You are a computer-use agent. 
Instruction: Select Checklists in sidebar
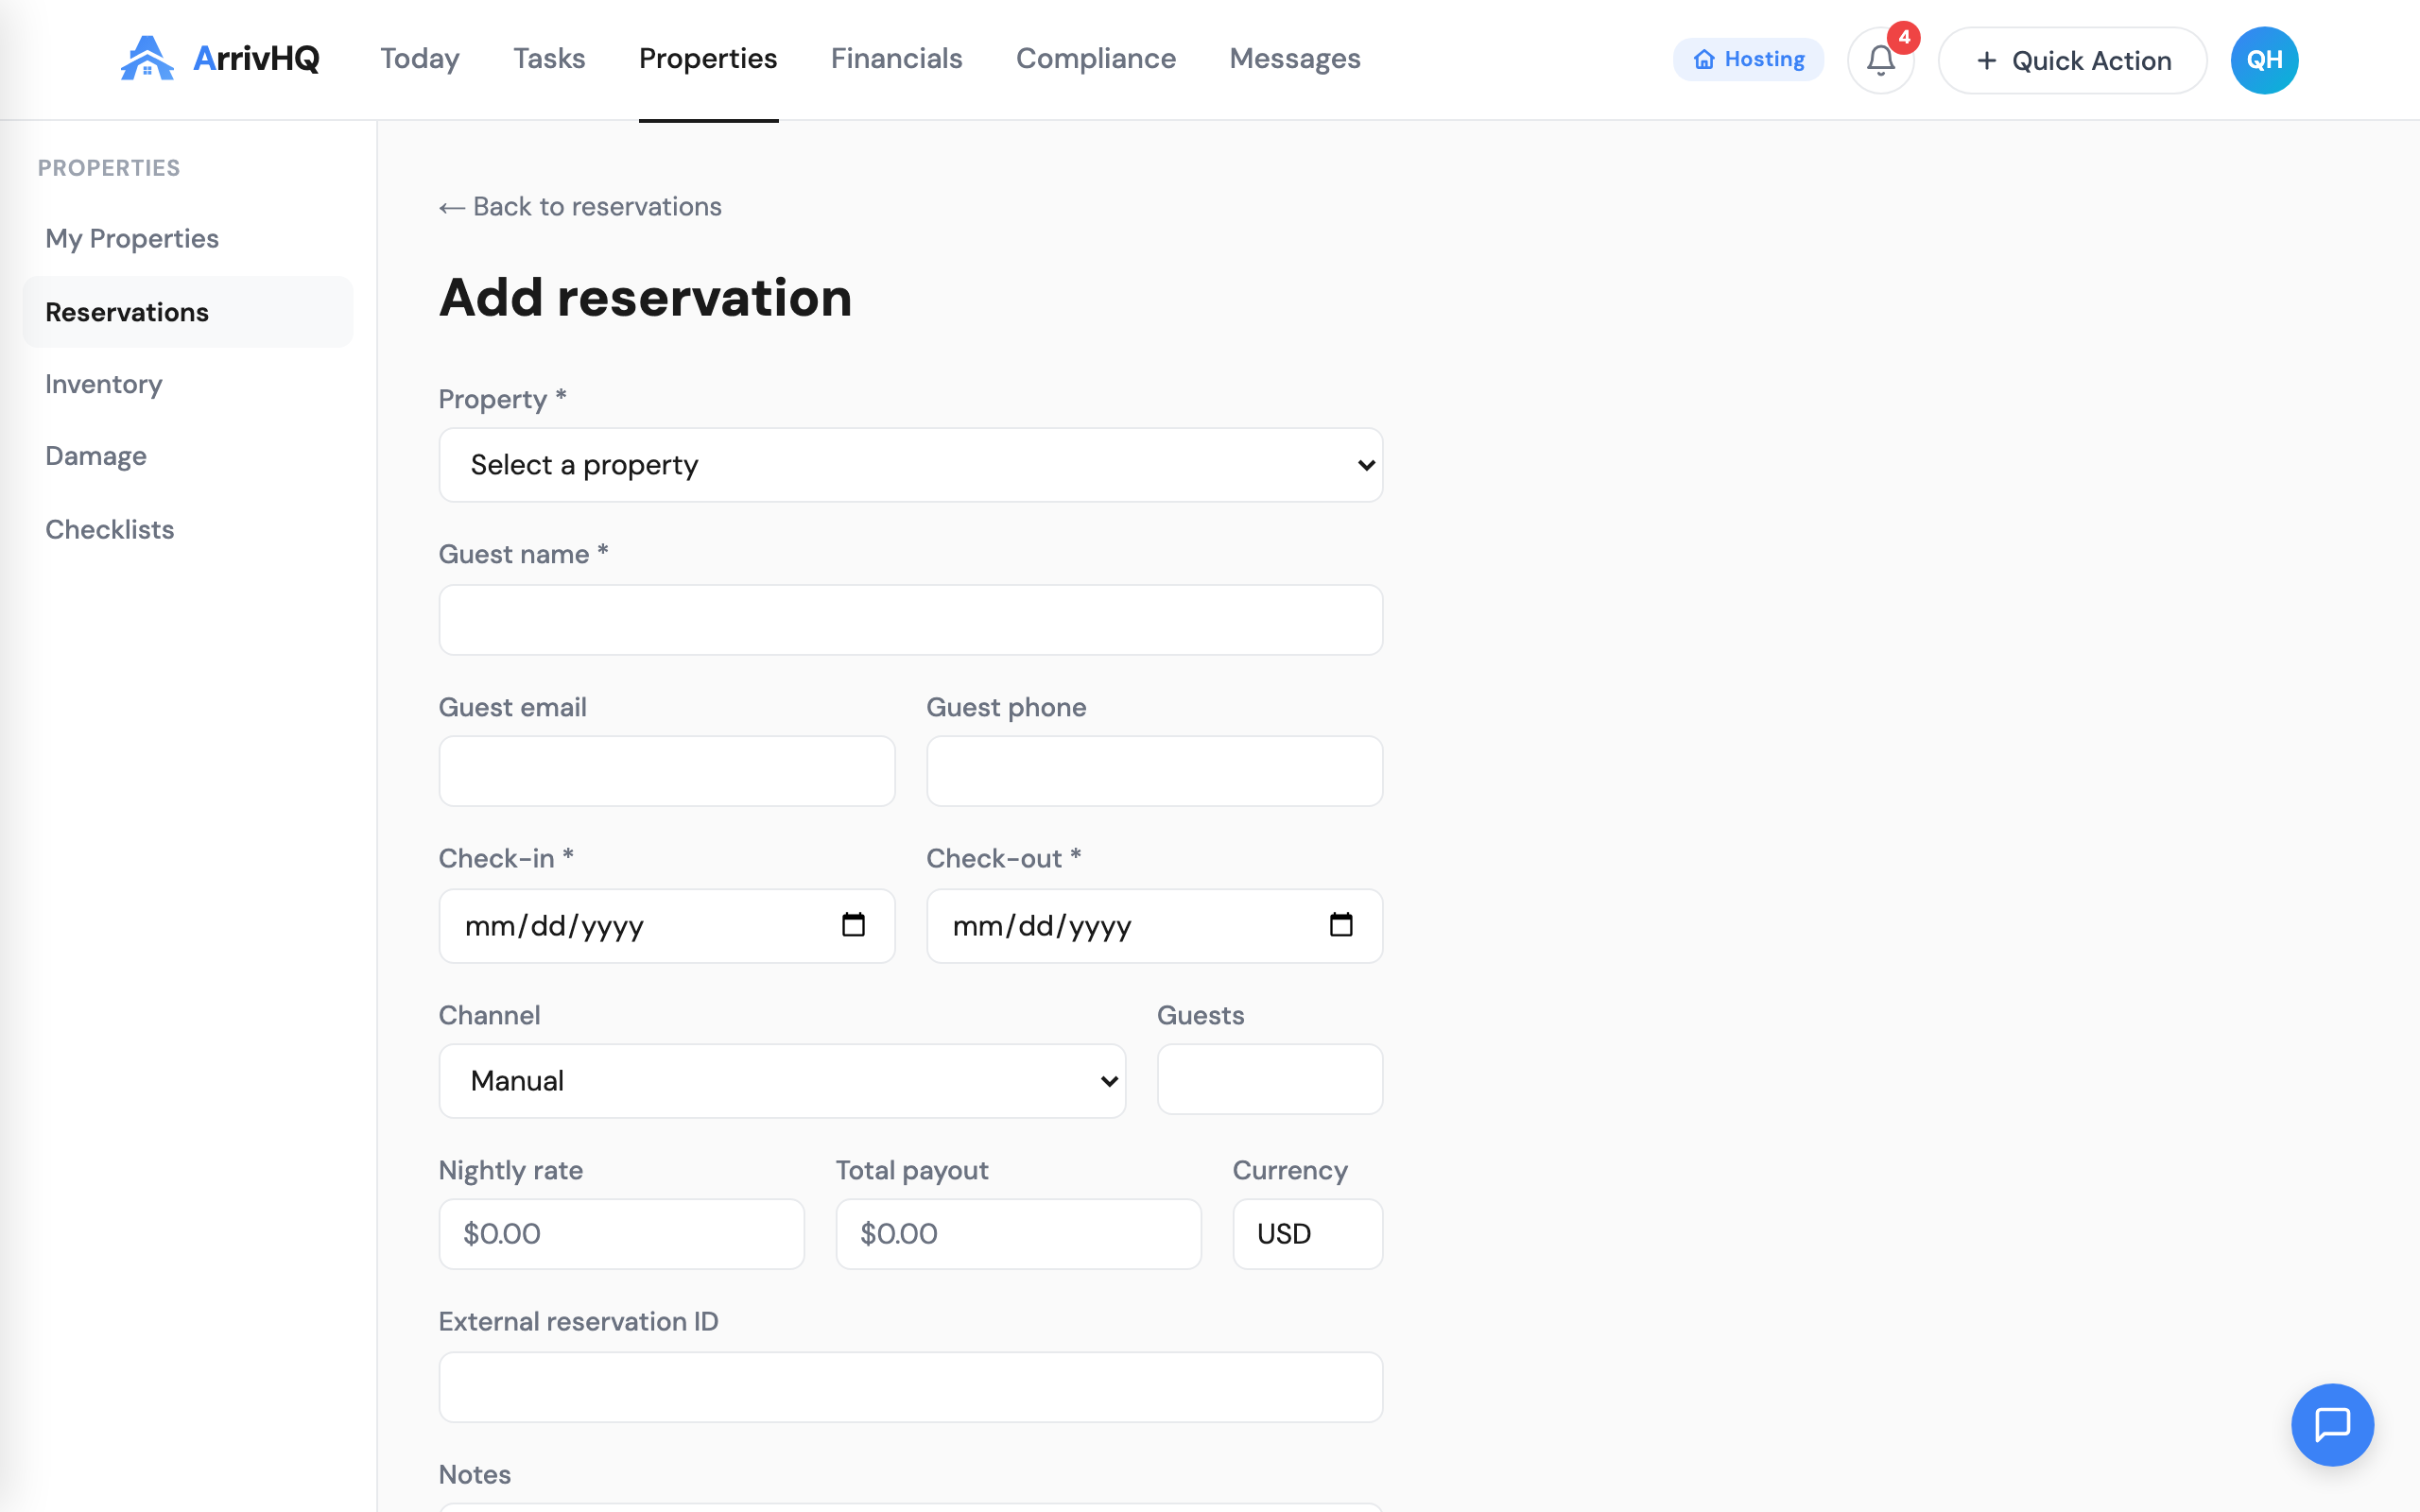[188, 529]
